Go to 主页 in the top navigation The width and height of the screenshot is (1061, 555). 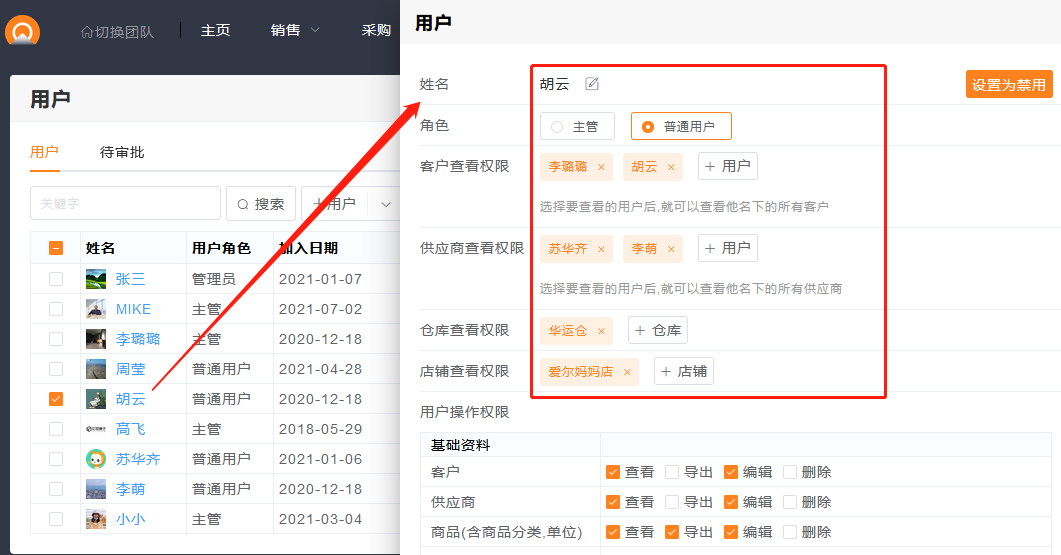(x=215, y=30)
